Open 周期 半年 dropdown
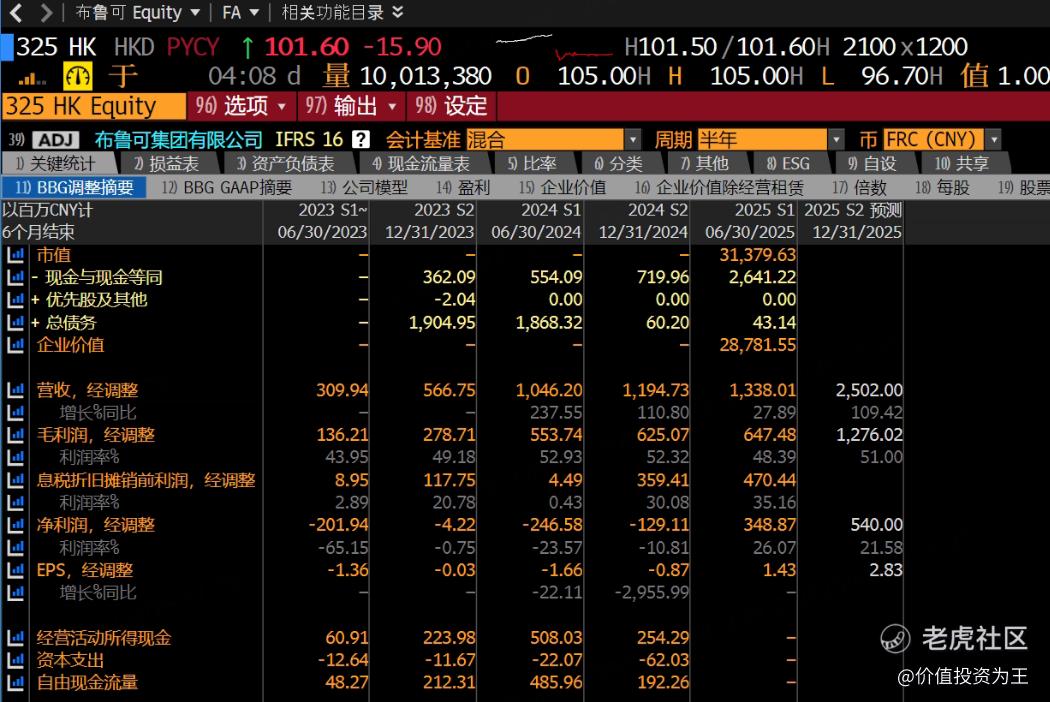The width and height of the screenshot is (1050, 702). 770,139
